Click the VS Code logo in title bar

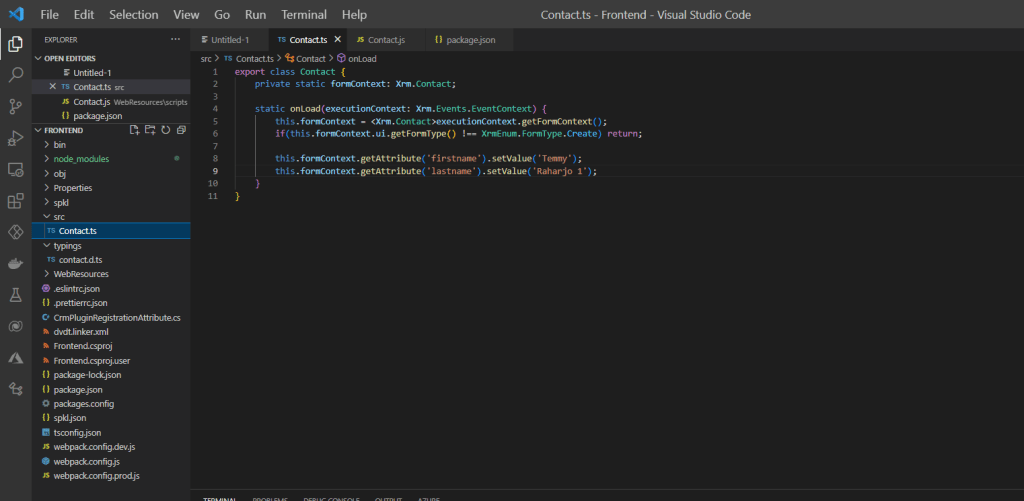coord(17,14)
